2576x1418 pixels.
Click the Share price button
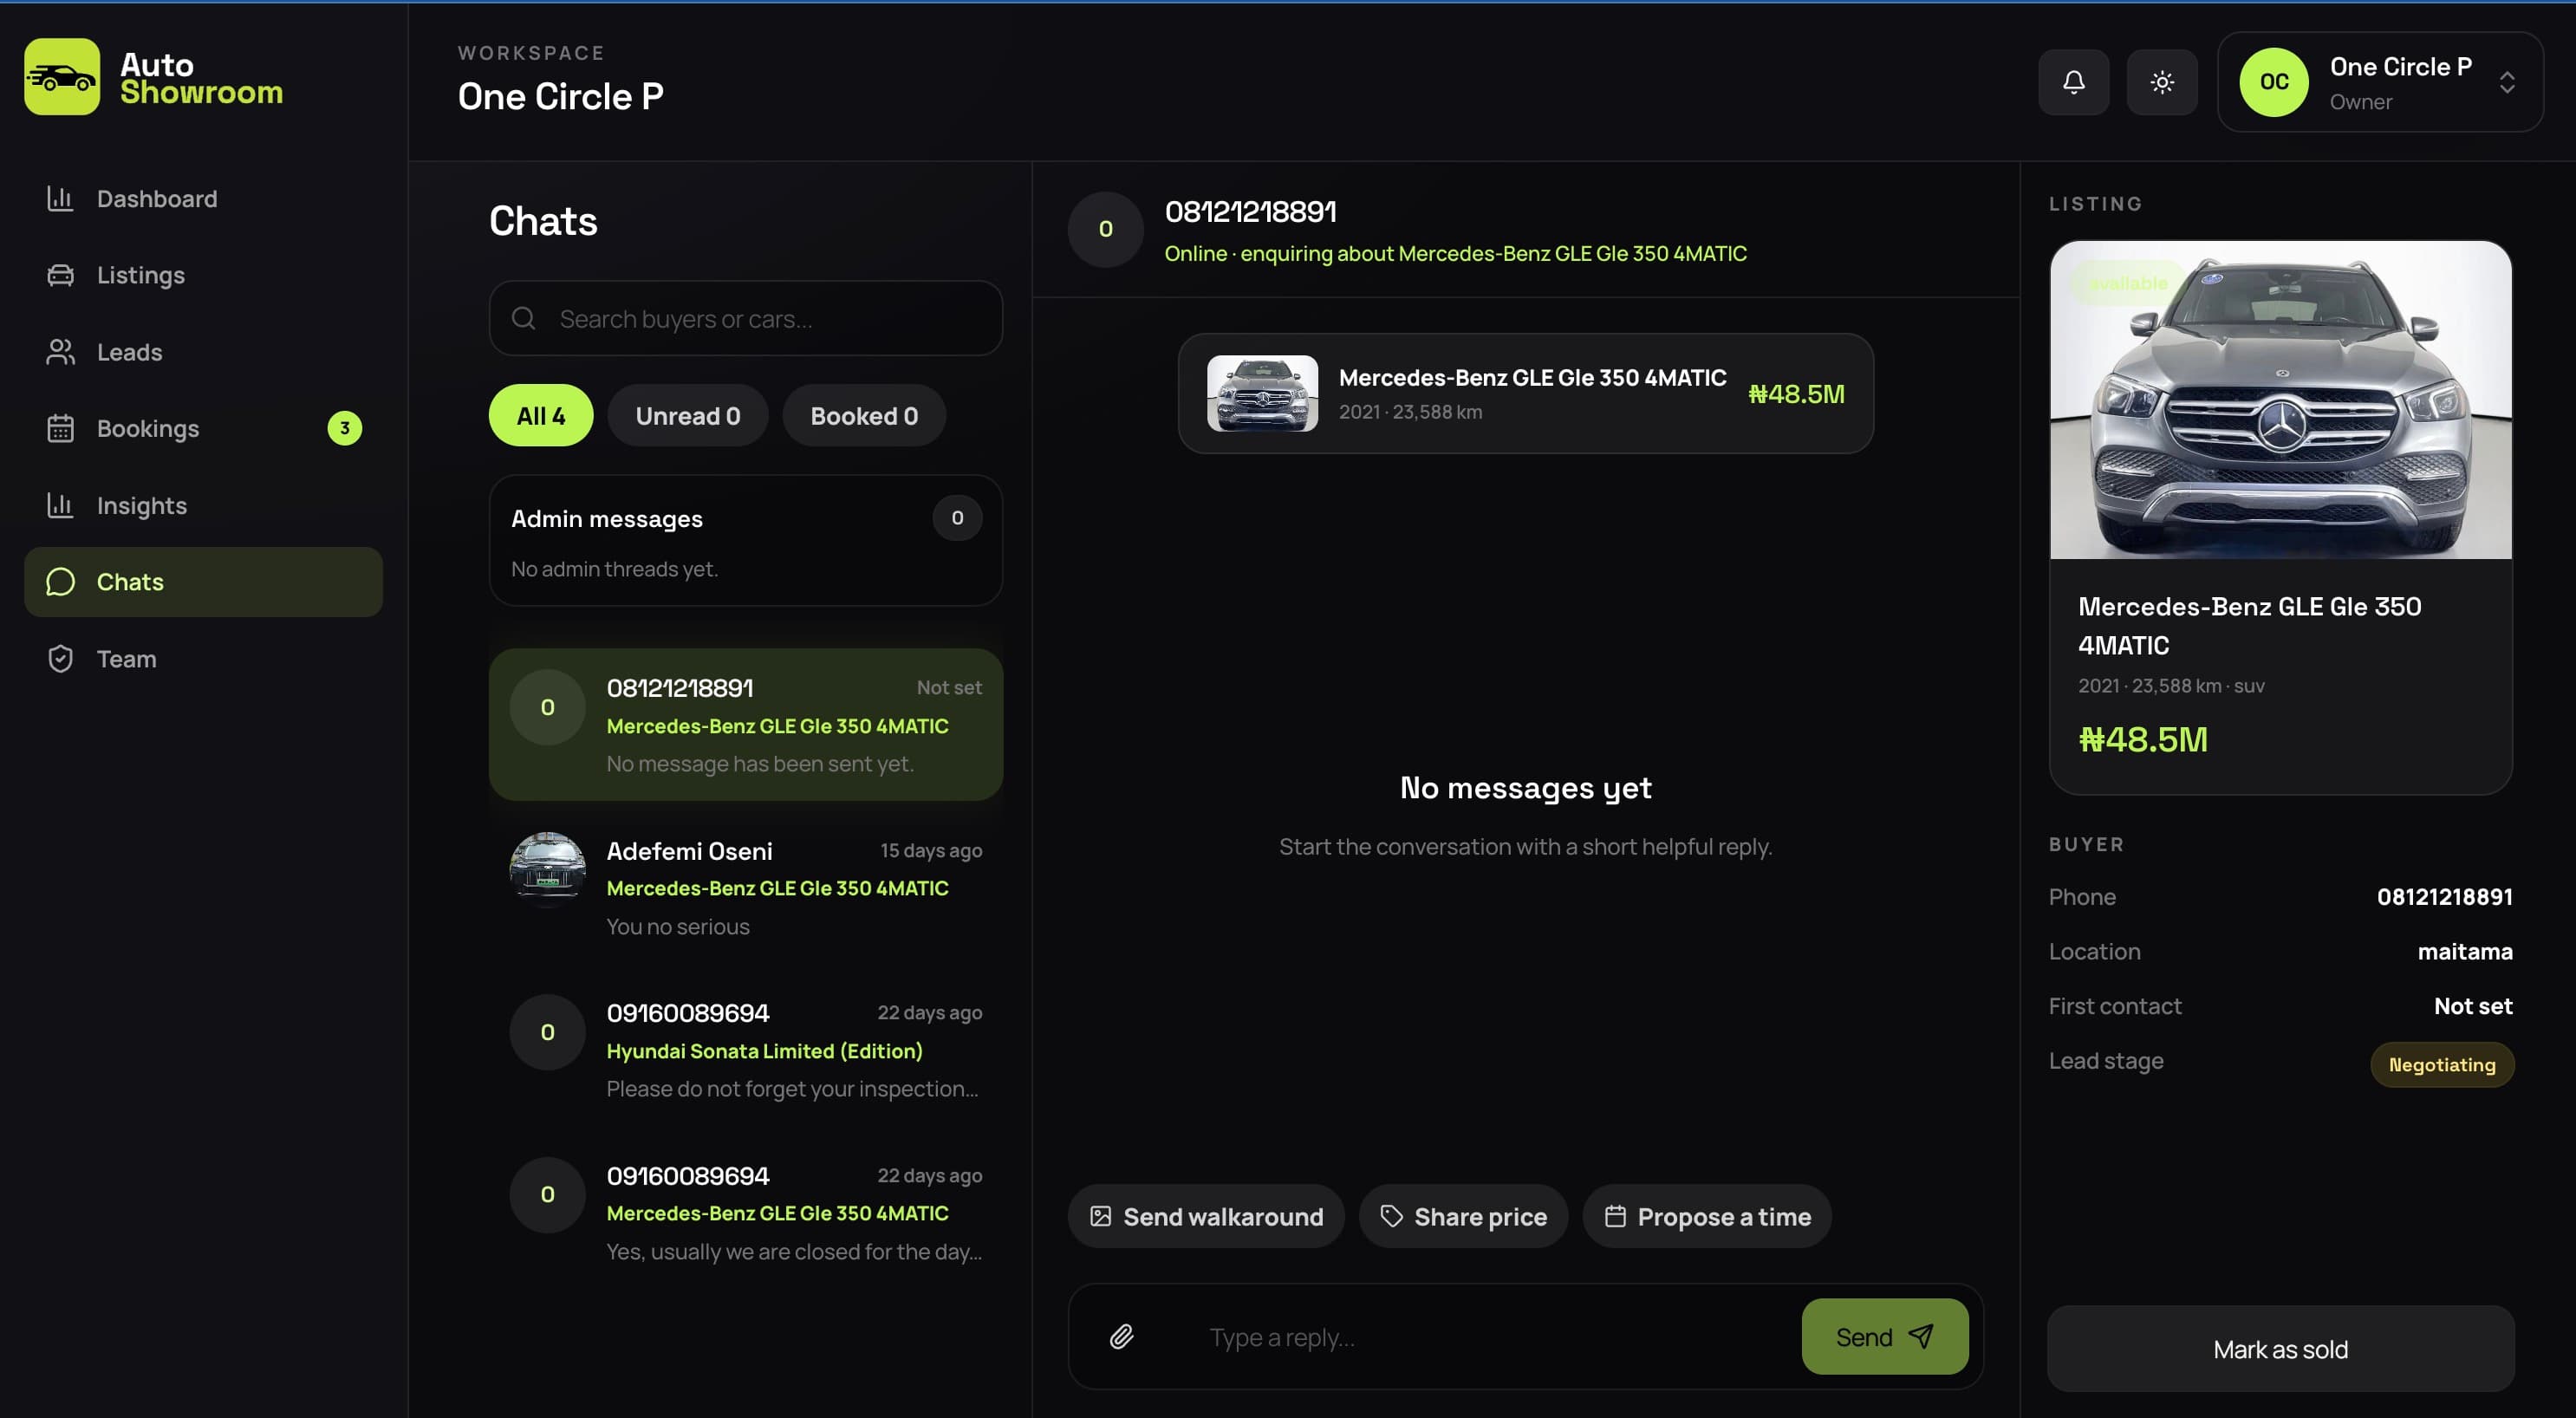pyautogui.click(x=1463, y=1216)
